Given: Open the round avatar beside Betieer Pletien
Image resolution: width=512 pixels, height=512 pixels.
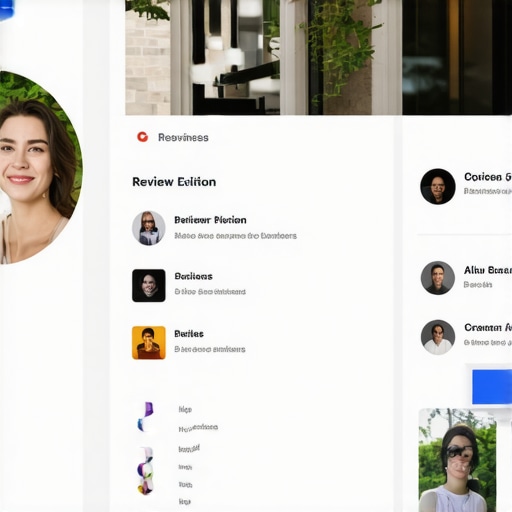Looking at the screenshot, I should (149, 228).
